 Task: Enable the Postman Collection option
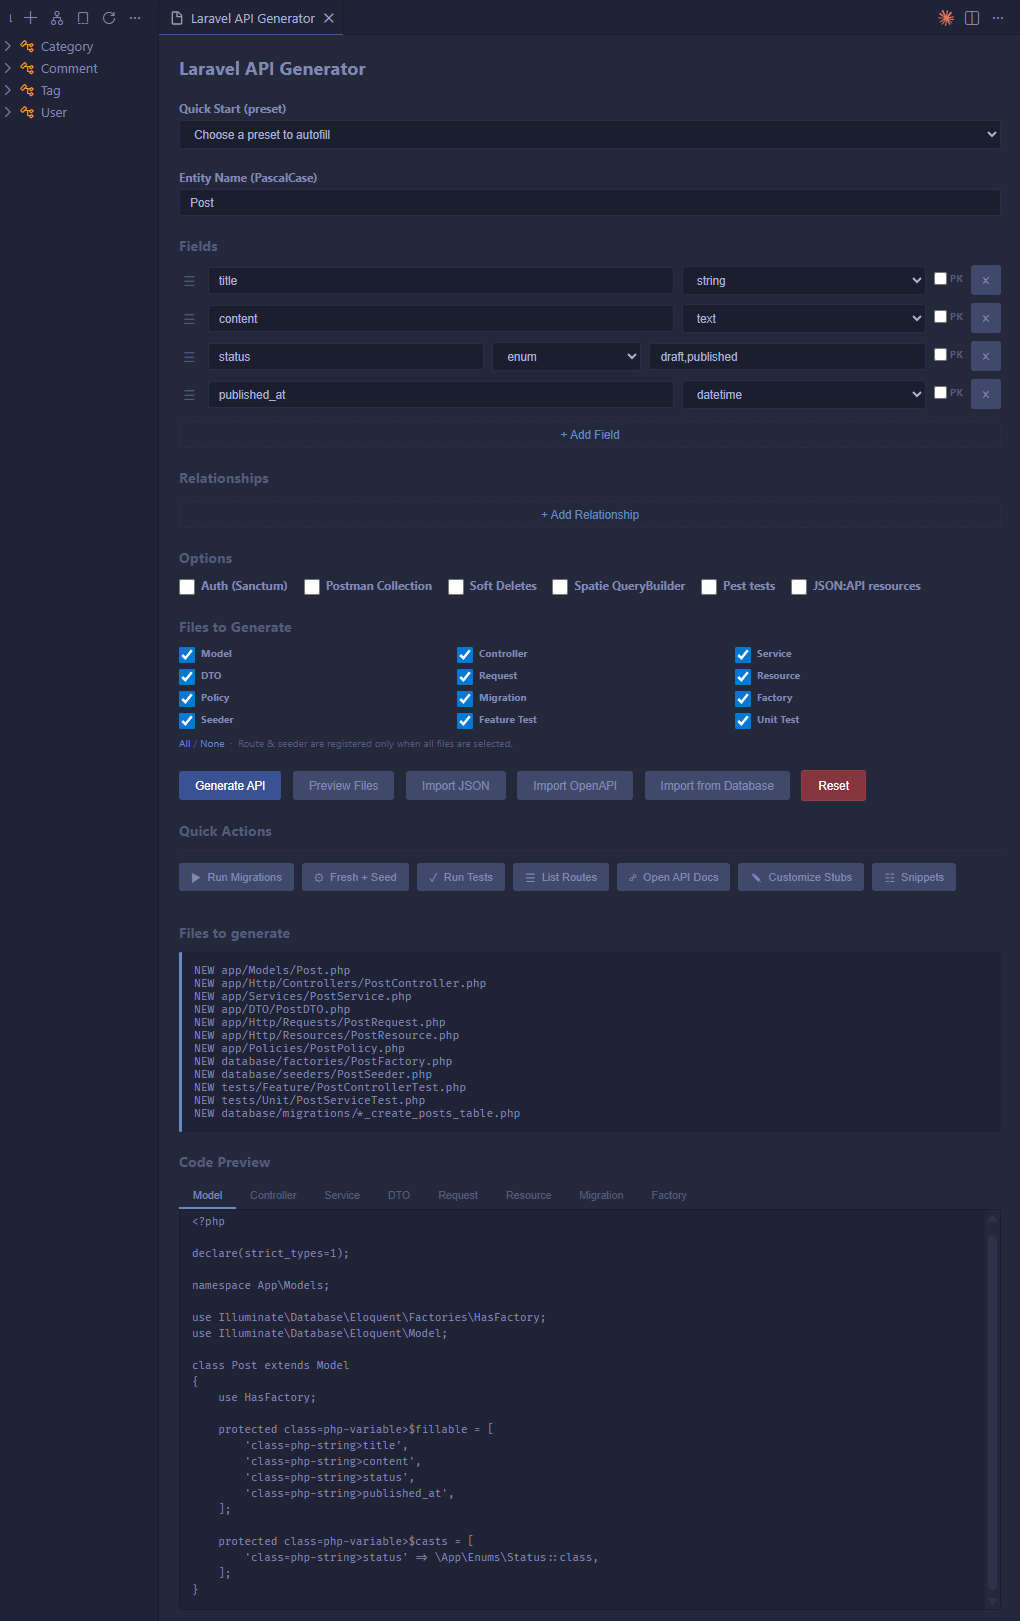(x=312, y=587)
